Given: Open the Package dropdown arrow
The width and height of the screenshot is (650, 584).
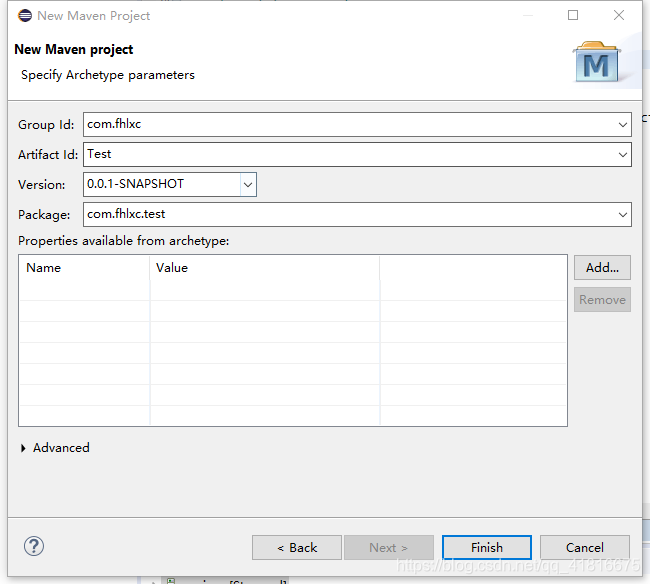Looking at the screenshot, I should (622, 215).
